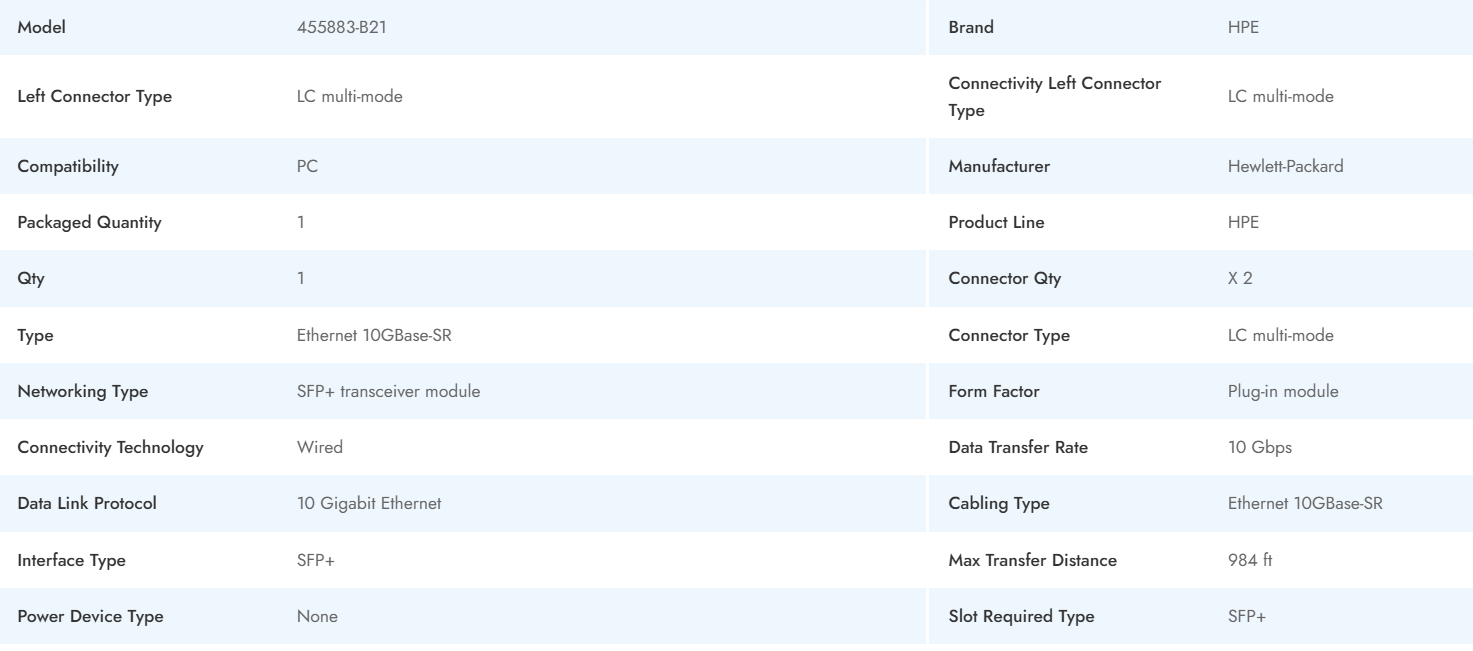Select the Cabling Type label

tap(998, 504)
